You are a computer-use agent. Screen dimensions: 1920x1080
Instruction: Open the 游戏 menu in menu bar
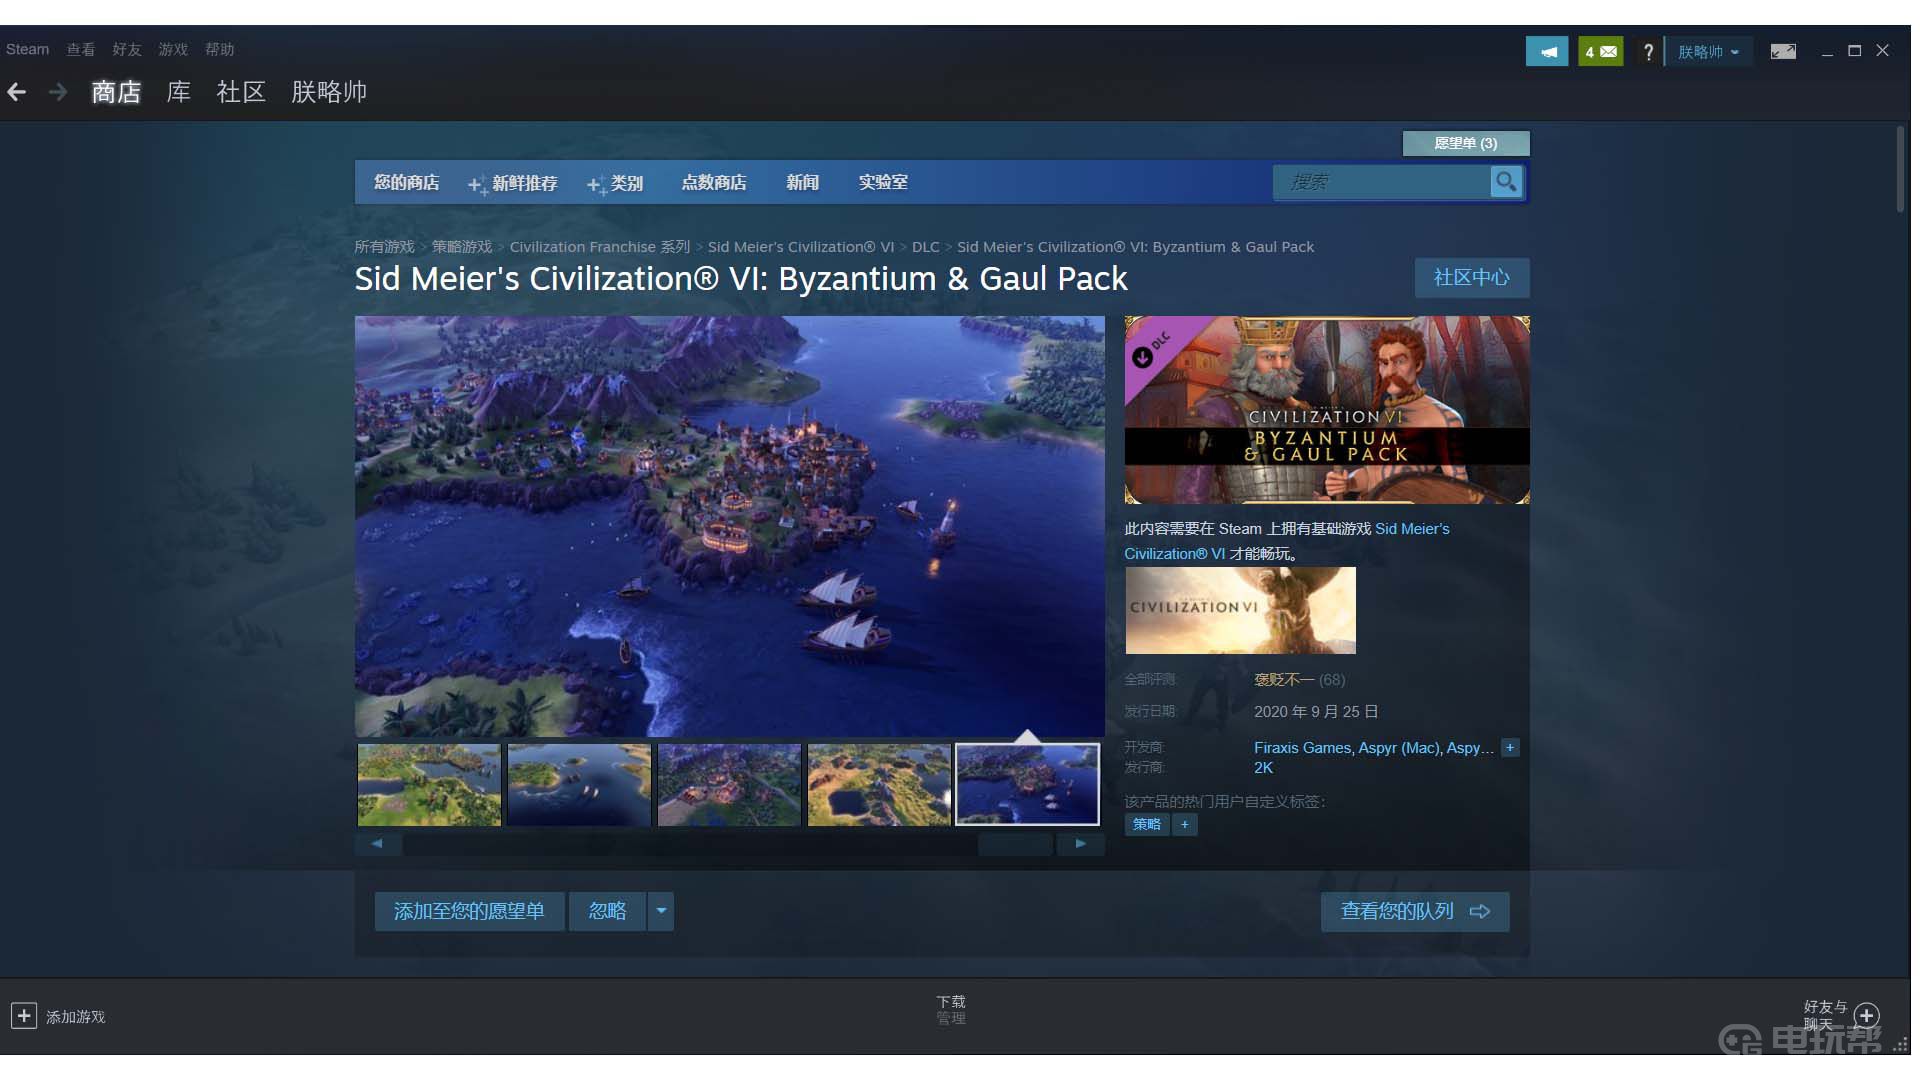172,49
